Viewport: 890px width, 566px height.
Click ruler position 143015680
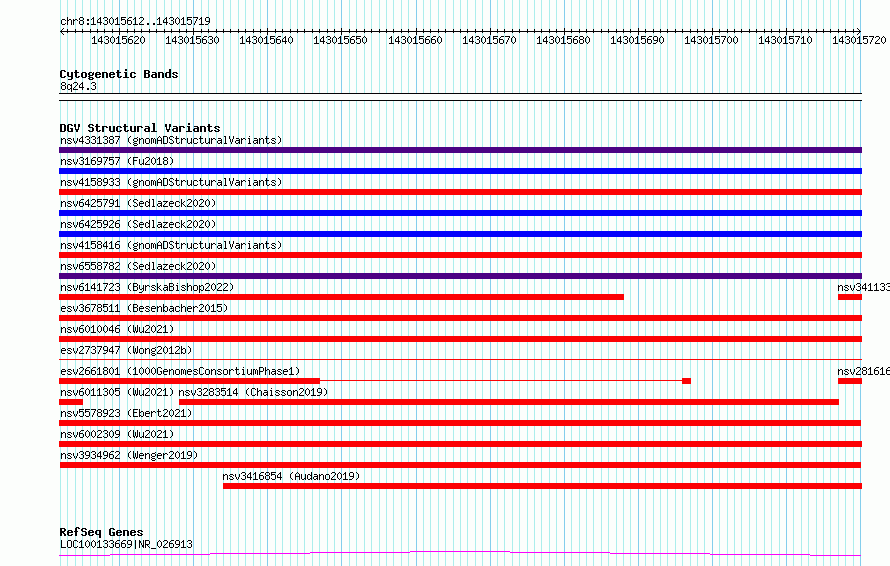563,40
